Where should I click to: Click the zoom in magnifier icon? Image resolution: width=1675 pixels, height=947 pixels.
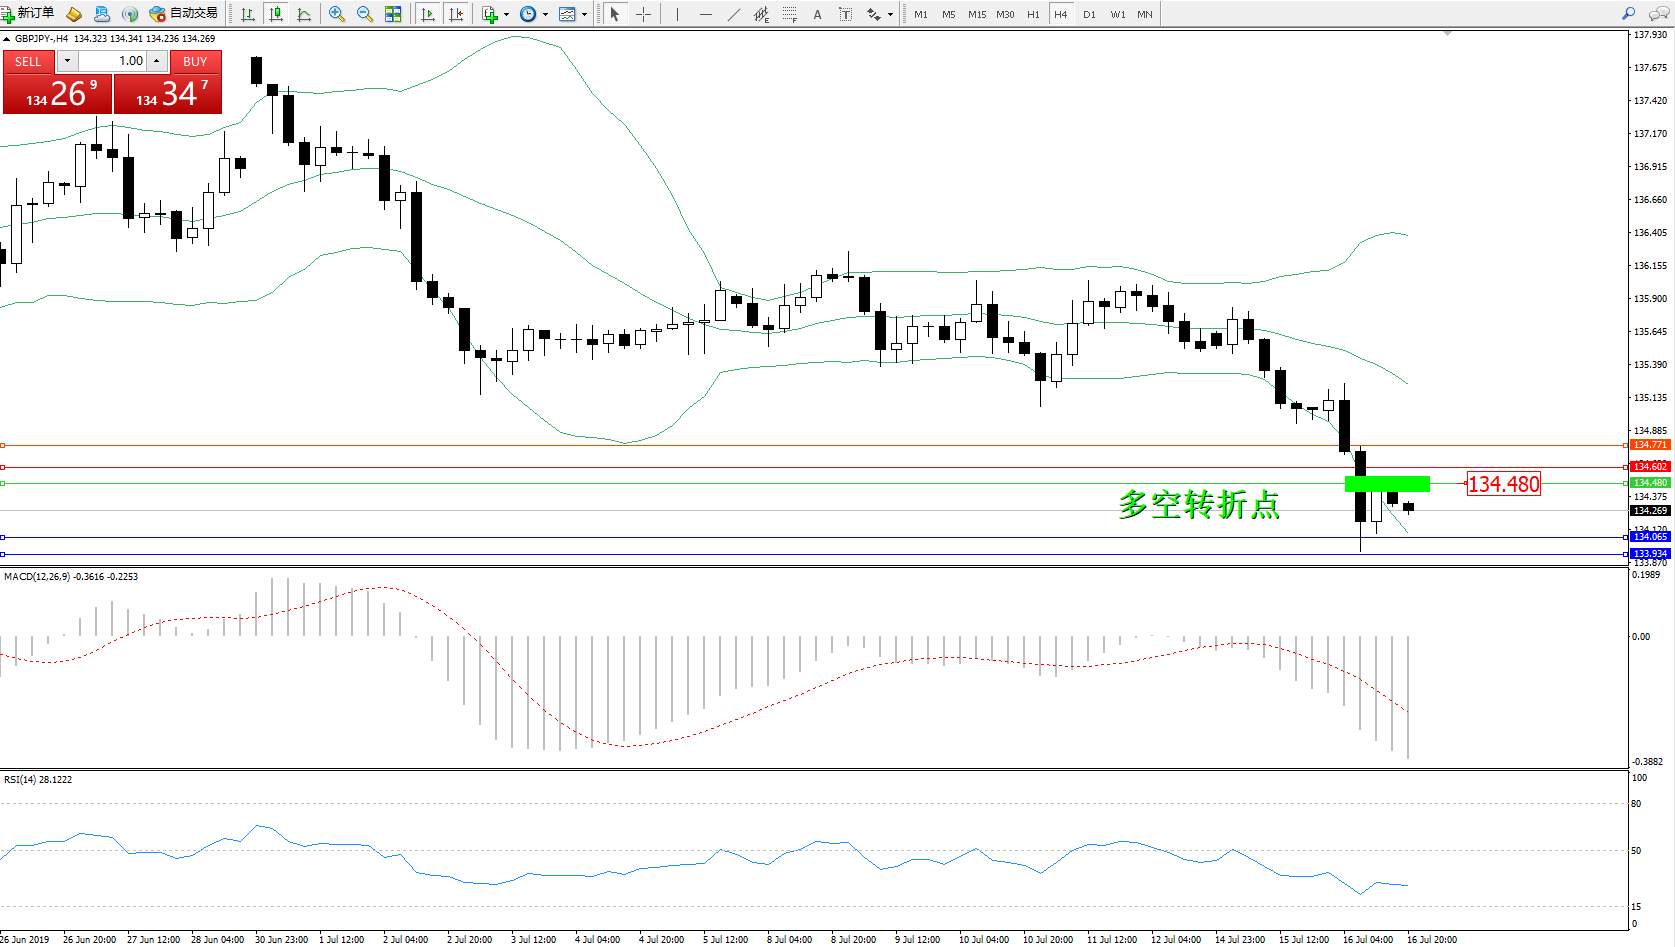337,14
